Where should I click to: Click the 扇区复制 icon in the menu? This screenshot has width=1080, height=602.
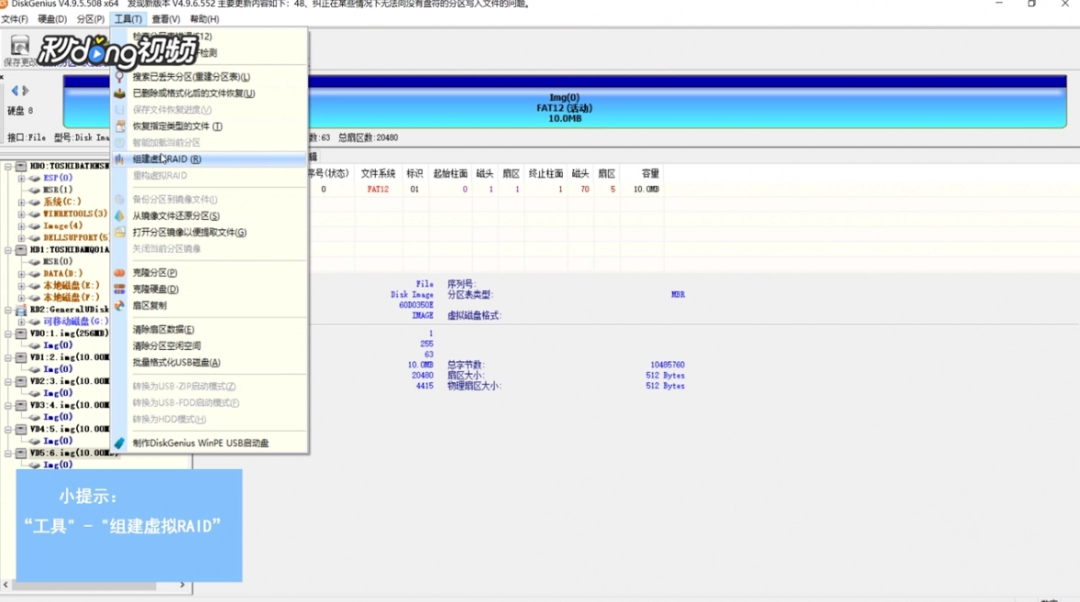click(x=120, y=305)
